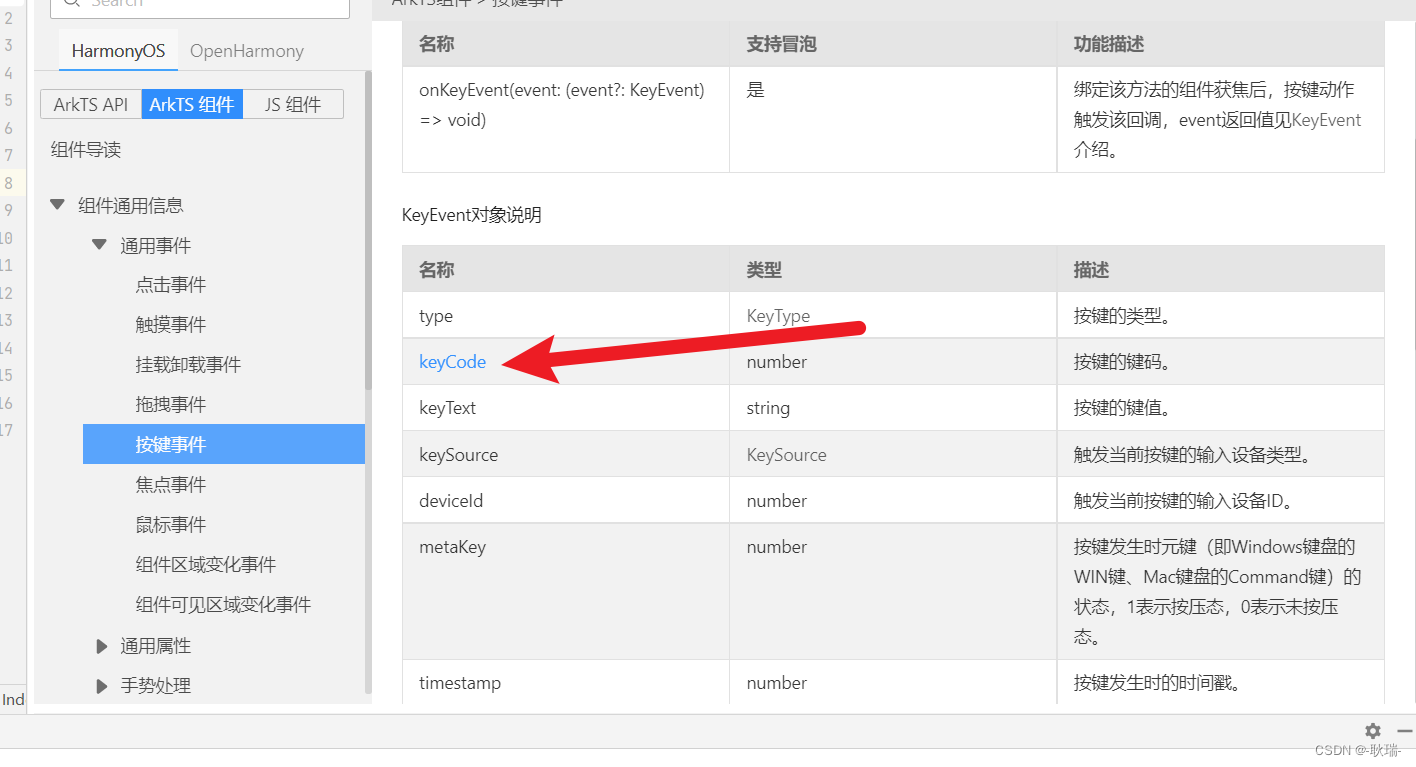Switch to the OpenHarmony tab
Screen dimensions: 1416x767
coord(246,51)
